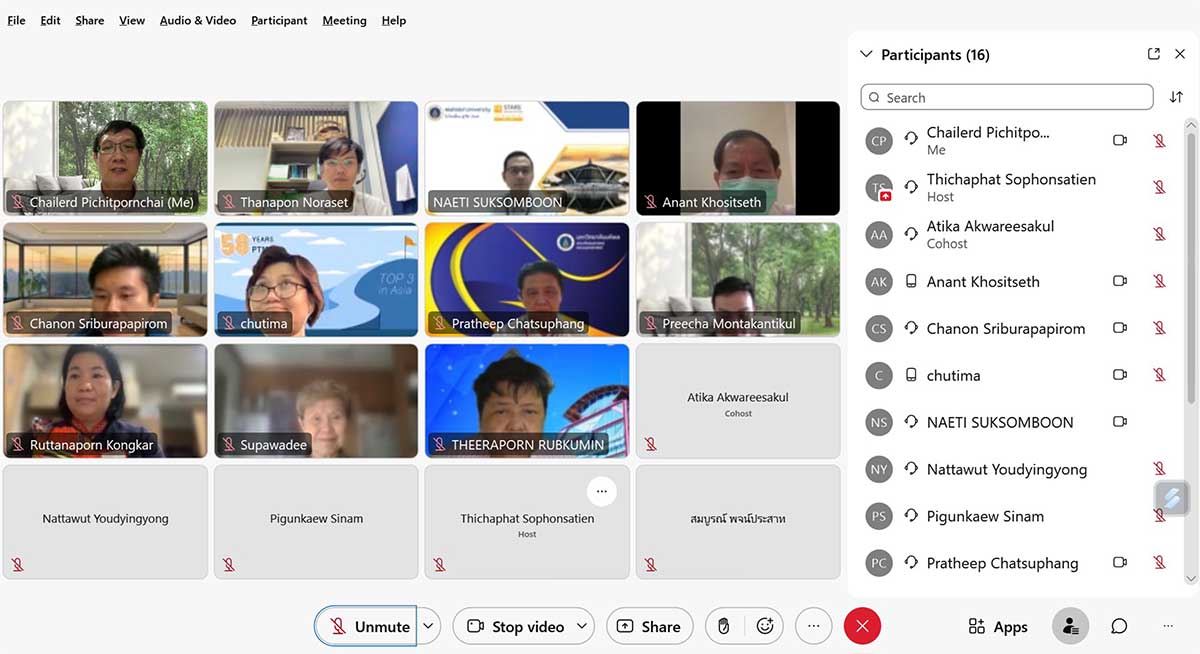
Task: Toggle mute for Anant Khositseth in list
Action: coord(1159,282)
